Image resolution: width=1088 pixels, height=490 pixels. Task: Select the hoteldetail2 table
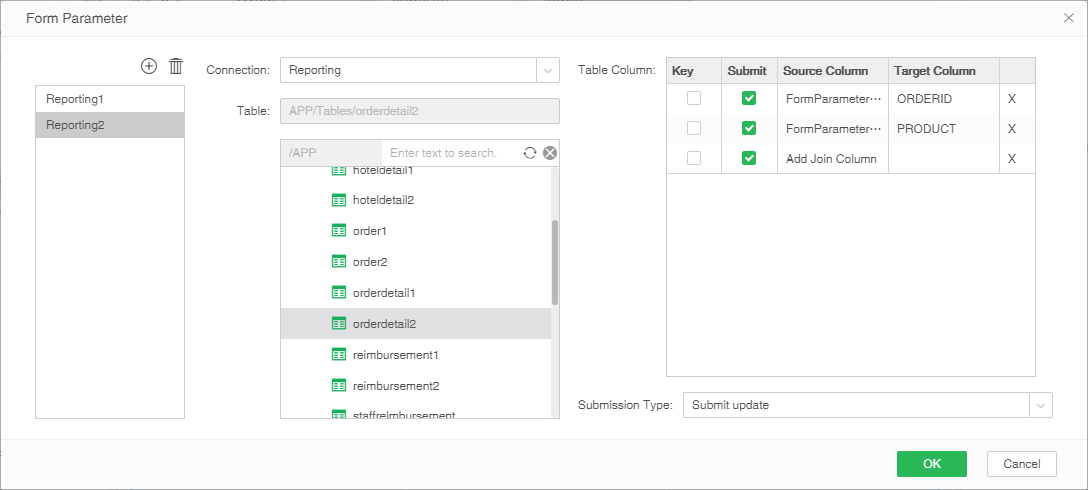[383, 200]
